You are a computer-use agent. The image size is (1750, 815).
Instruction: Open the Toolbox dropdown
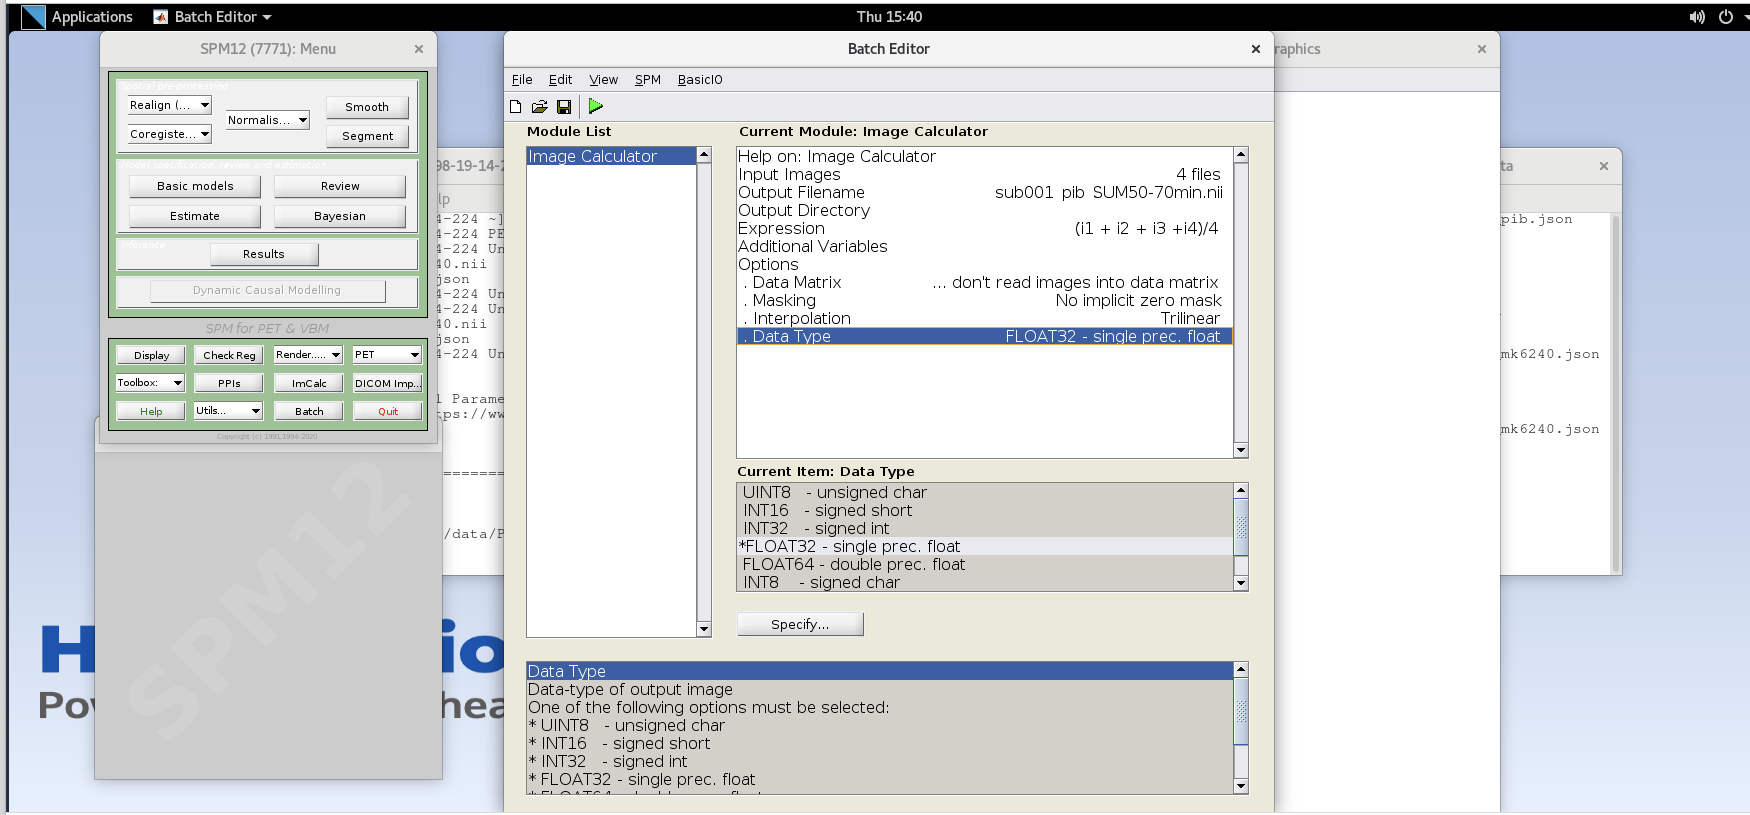[150, 383]
